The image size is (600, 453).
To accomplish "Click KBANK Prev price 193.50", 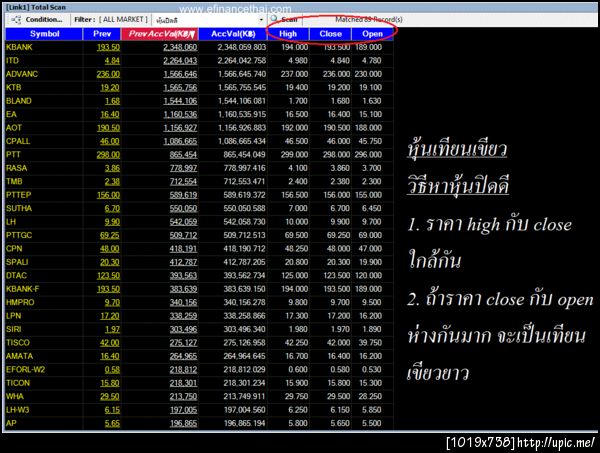I will 108,47.
